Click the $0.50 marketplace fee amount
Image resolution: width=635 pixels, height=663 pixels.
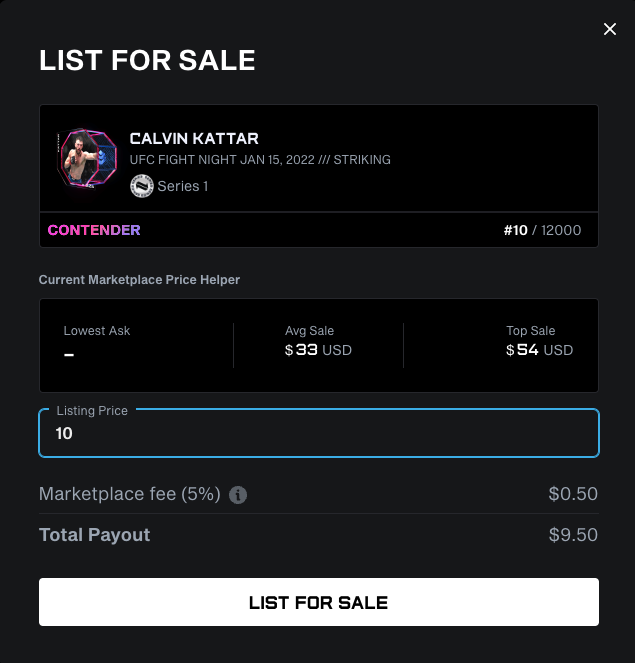pyautogui.click(x=573, y=494)
